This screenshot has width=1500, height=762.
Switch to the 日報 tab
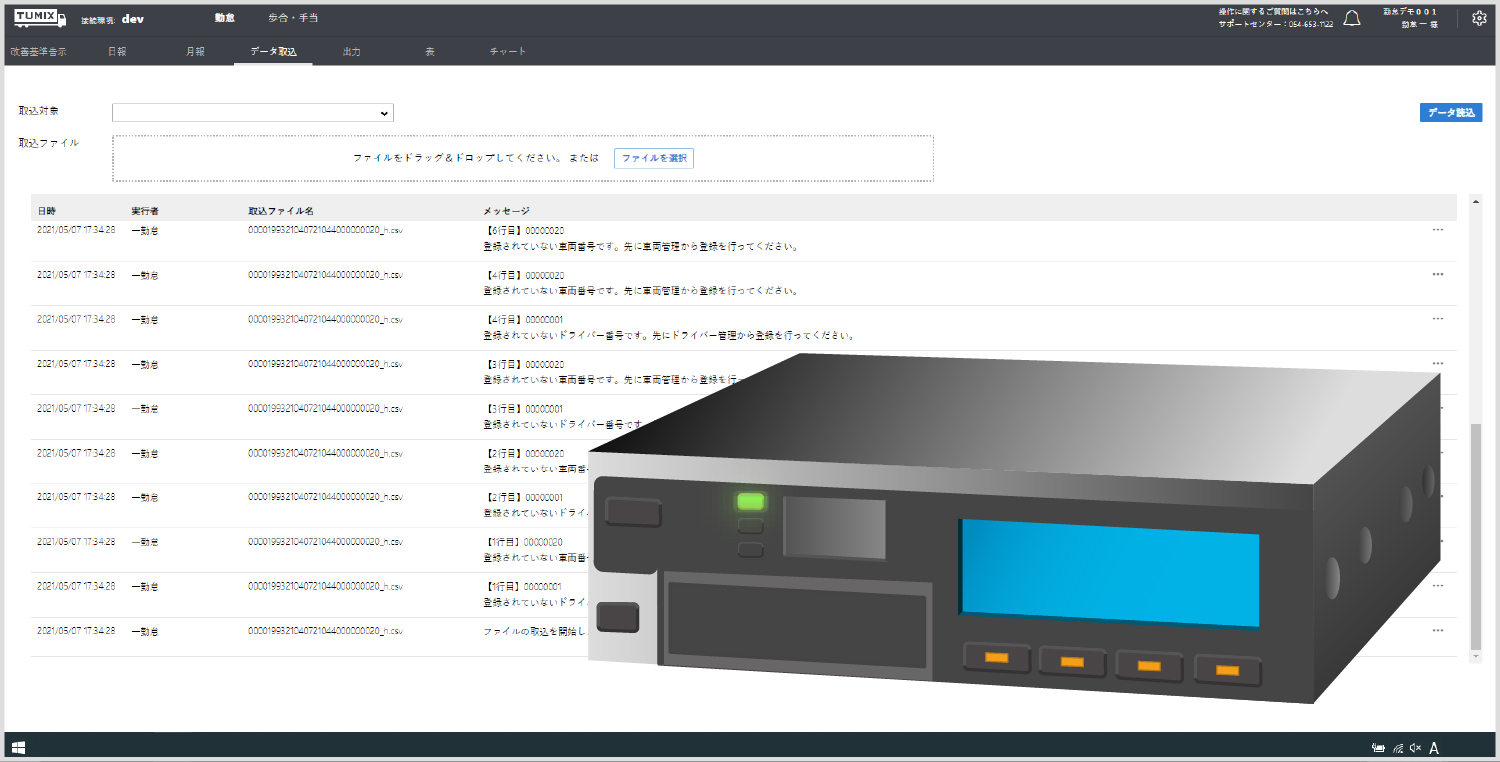click(117, 51)
